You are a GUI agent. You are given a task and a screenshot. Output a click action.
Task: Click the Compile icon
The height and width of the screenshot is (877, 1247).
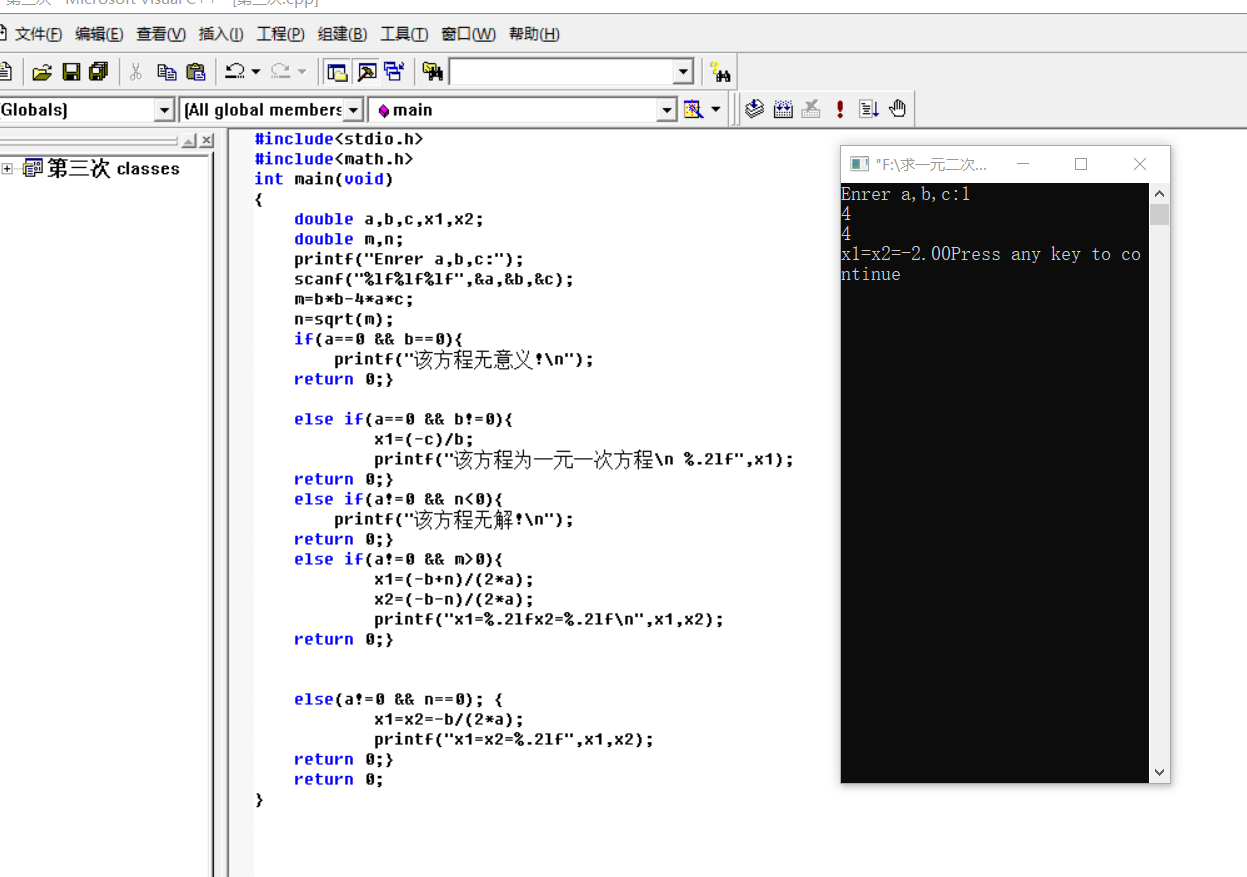coord(755,109)
